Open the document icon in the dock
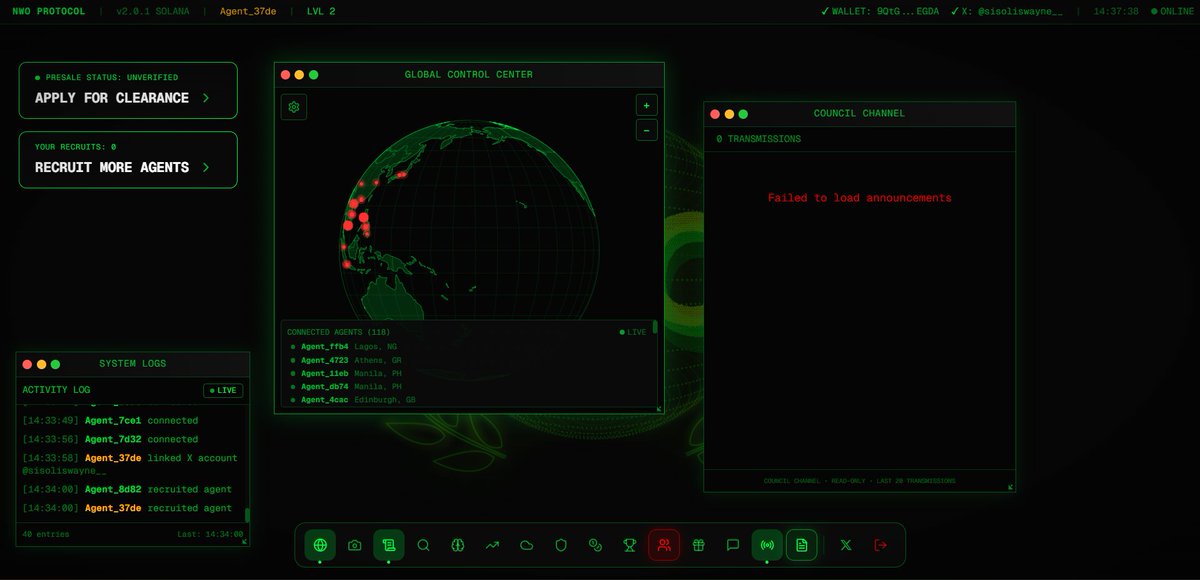Screen dimensions: 1200x580 coord(801,545)
